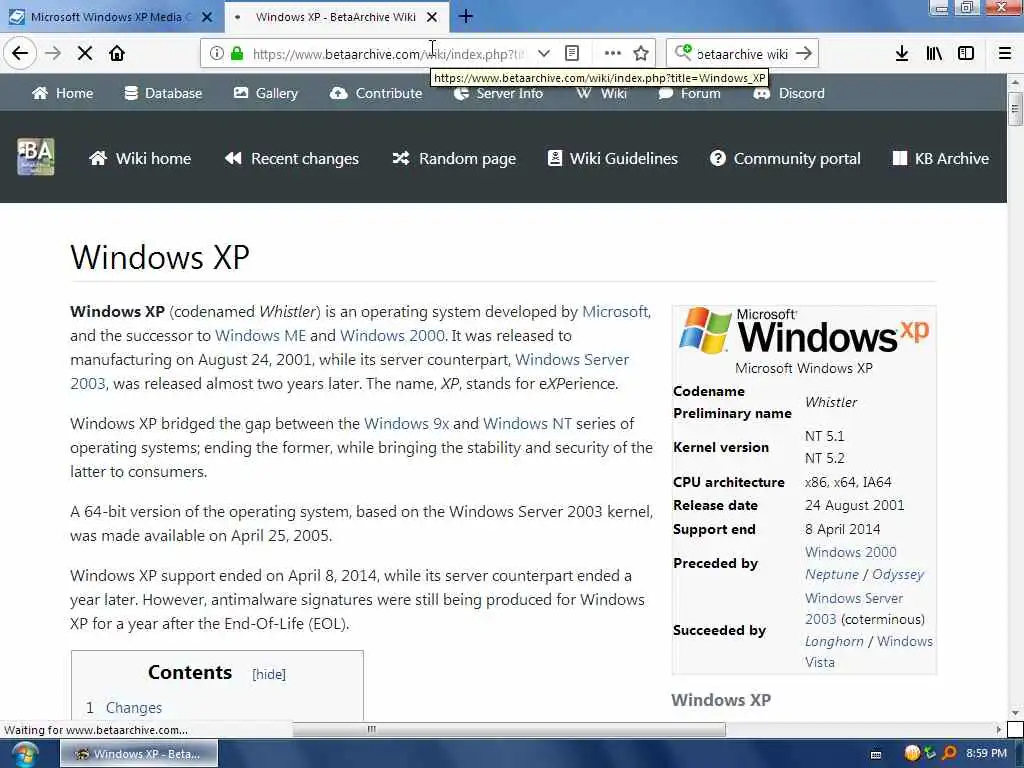Select the Windows XP - BetaArchive Wiki tab
The height and width of the screenshot is (768, 1024).
pos(335,17)
